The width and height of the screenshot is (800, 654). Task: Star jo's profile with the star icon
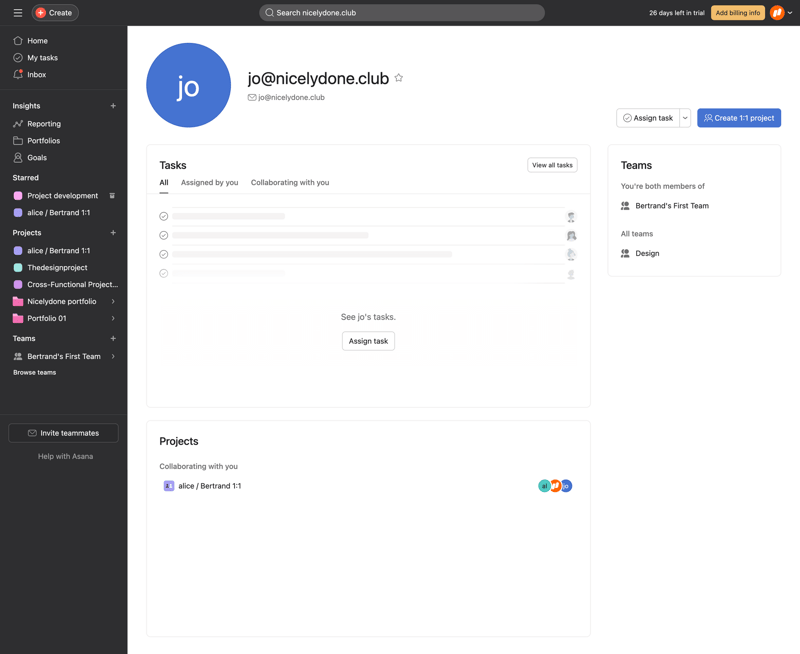[x=399, y=77]
